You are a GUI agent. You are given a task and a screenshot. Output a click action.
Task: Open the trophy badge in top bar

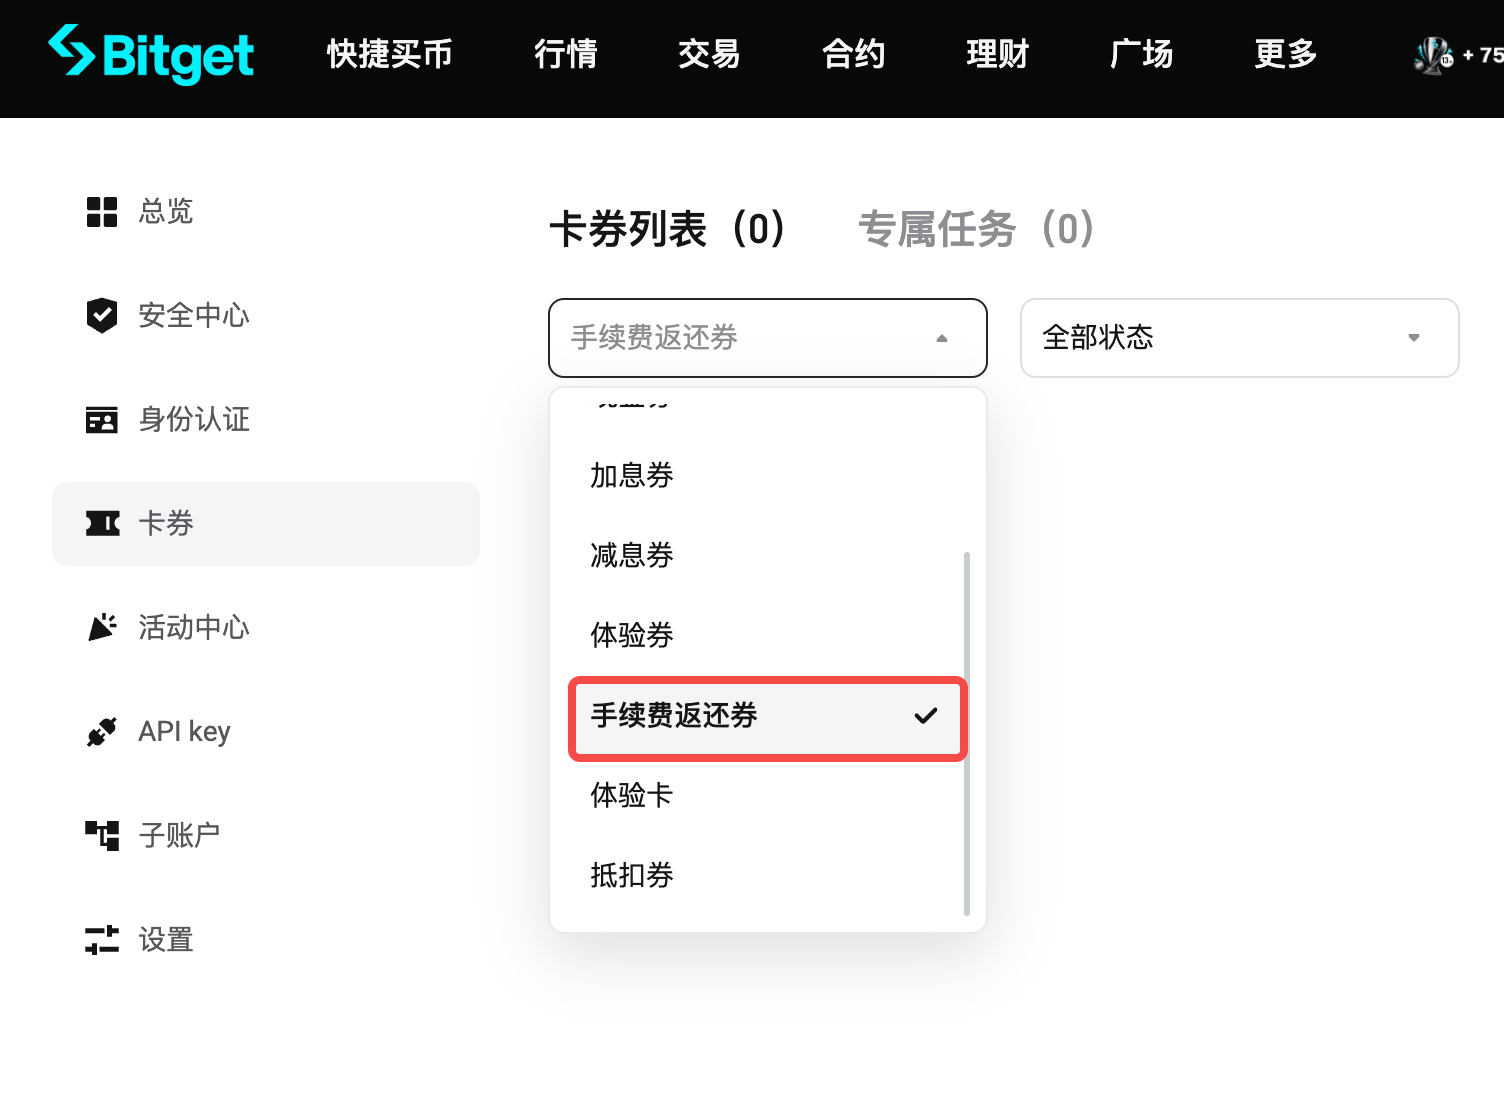[1432, 57]
